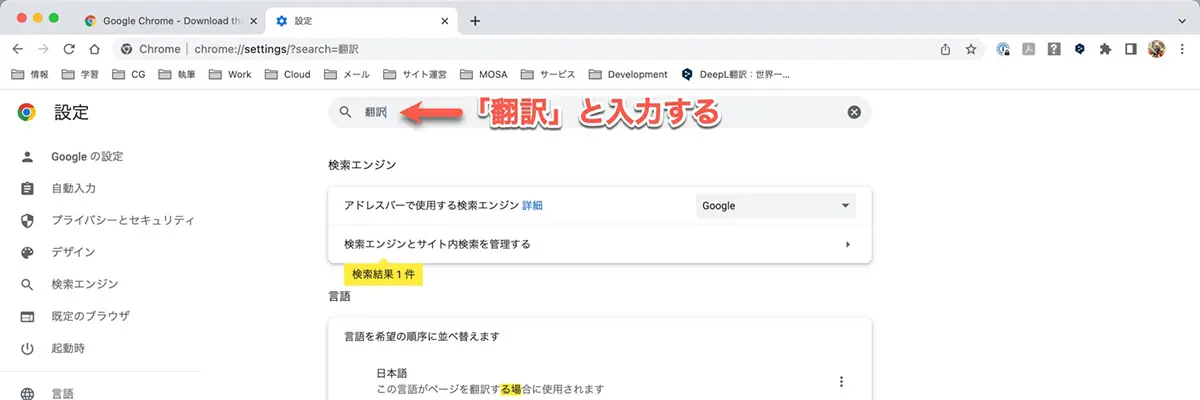Click the DeepL extension icon in toolbar

(1080, 48)
